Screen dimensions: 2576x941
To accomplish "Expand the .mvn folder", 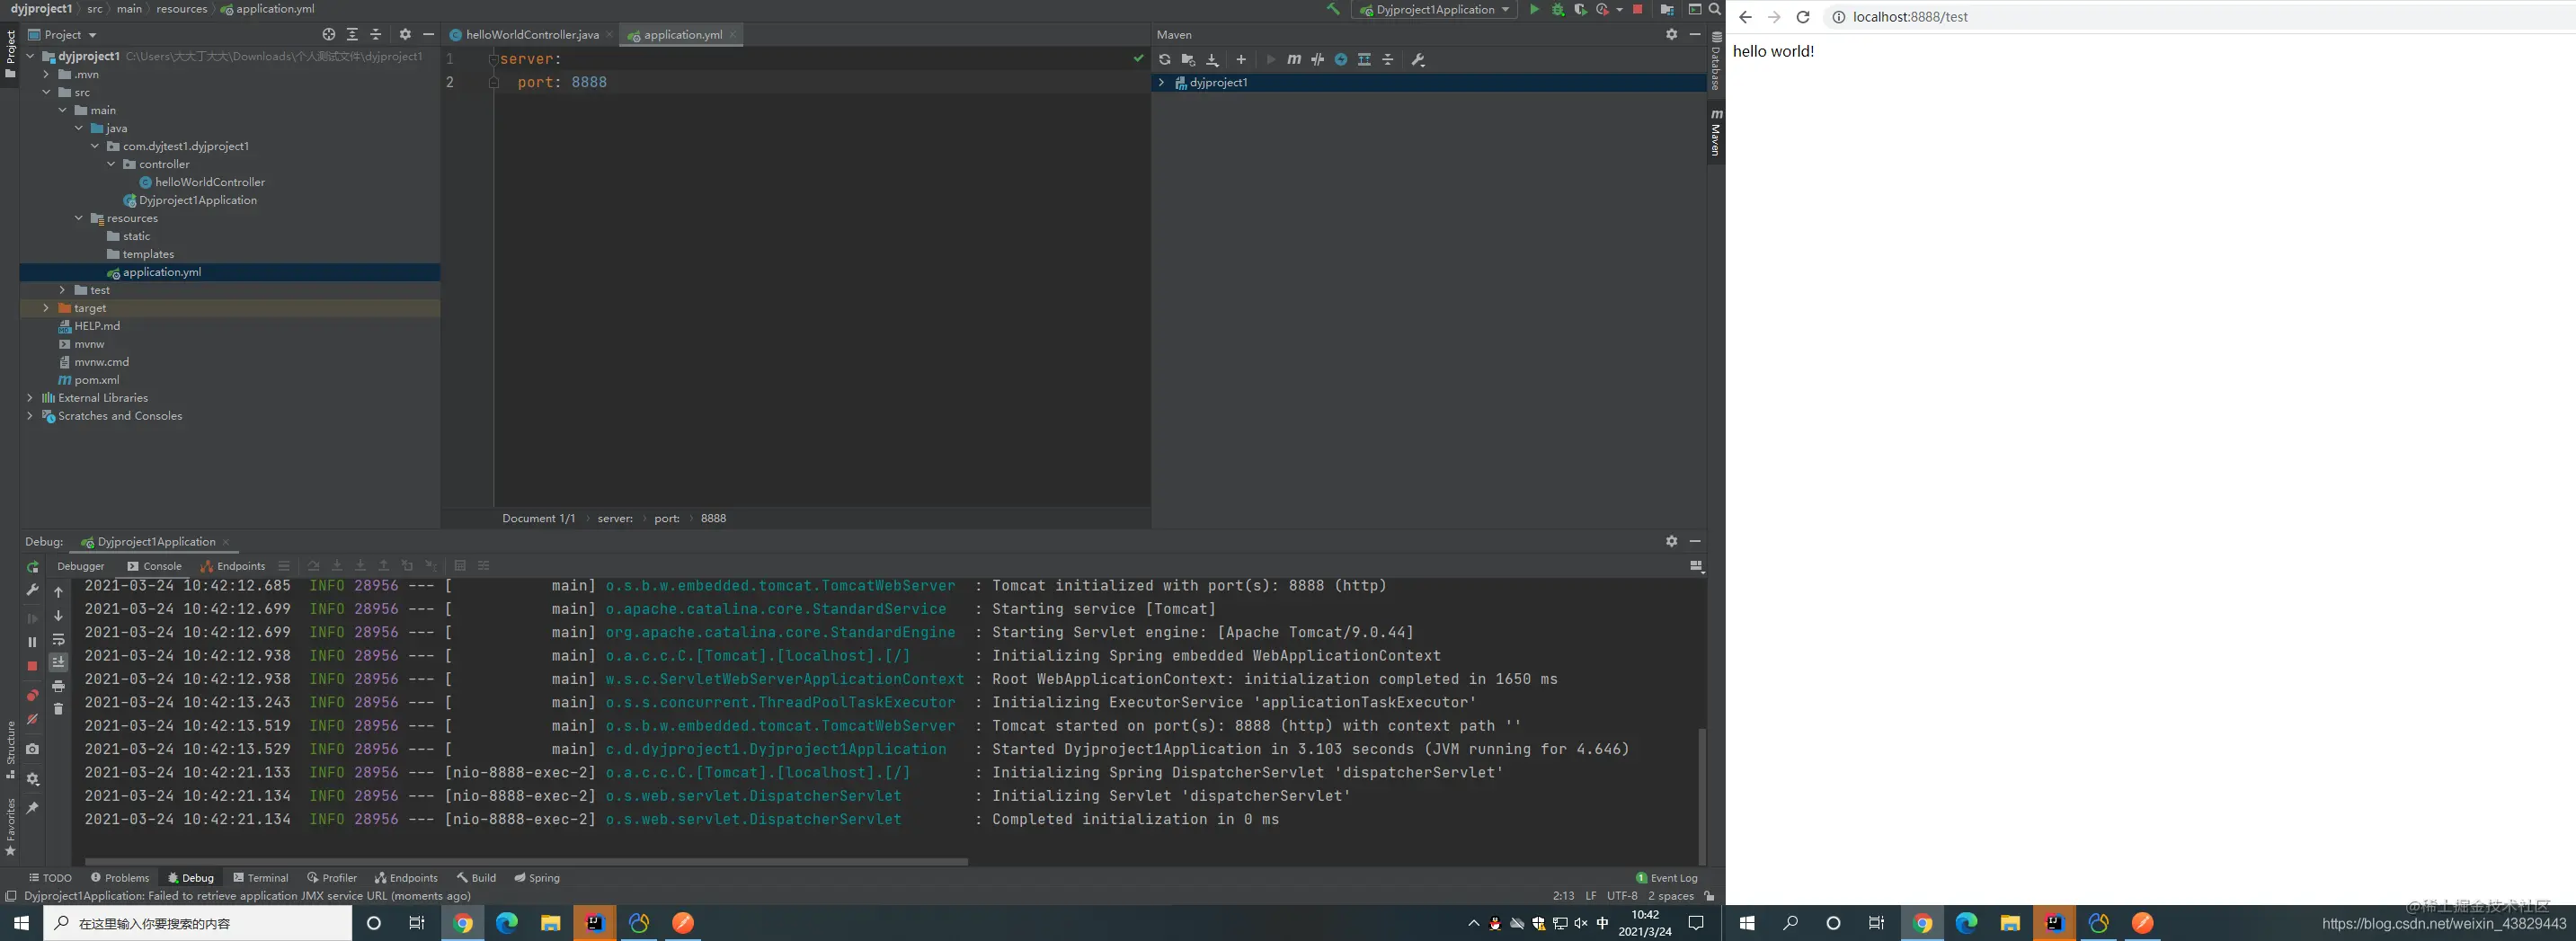I will [46, 74].
